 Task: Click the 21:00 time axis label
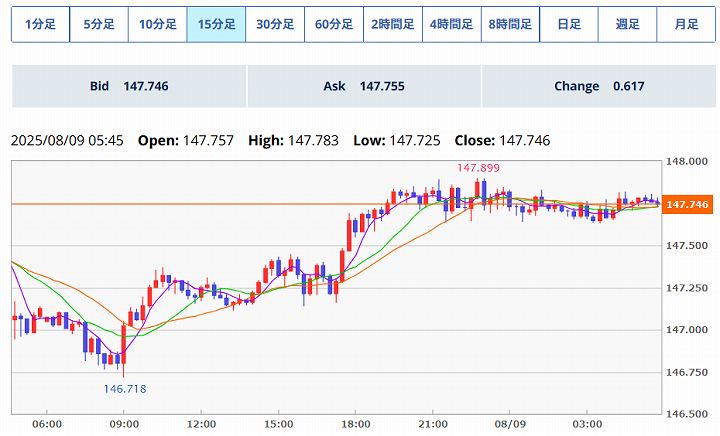click(x=433, y=424)
